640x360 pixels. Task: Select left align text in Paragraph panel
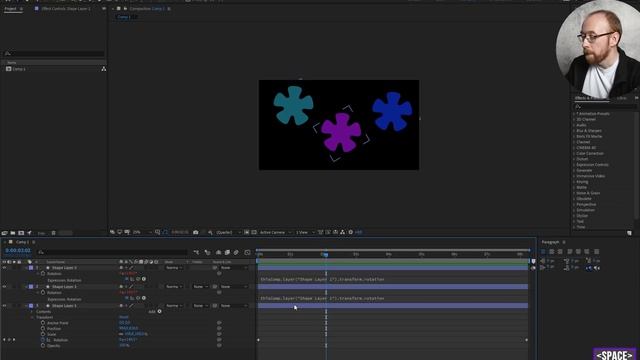543,251
